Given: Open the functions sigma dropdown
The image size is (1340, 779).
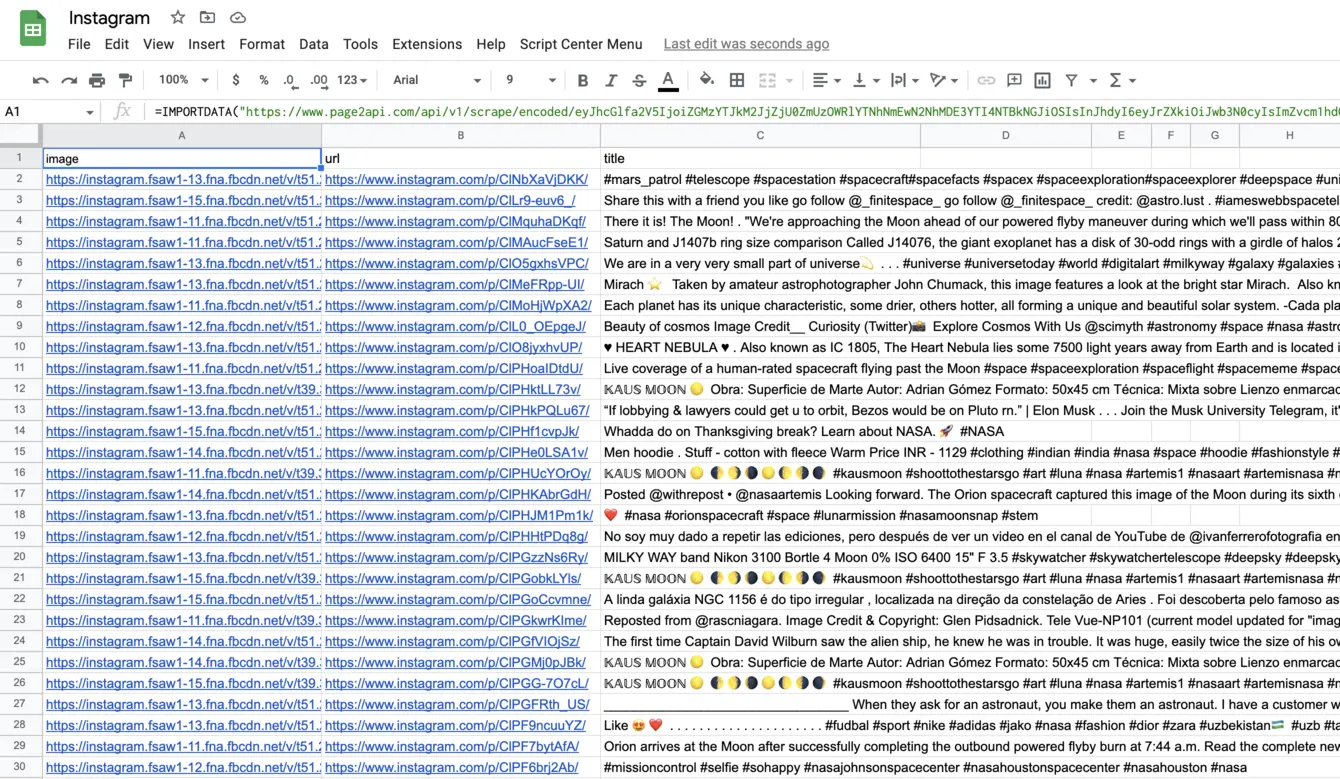Looking at the screenshot, I should click(1122, 80).
